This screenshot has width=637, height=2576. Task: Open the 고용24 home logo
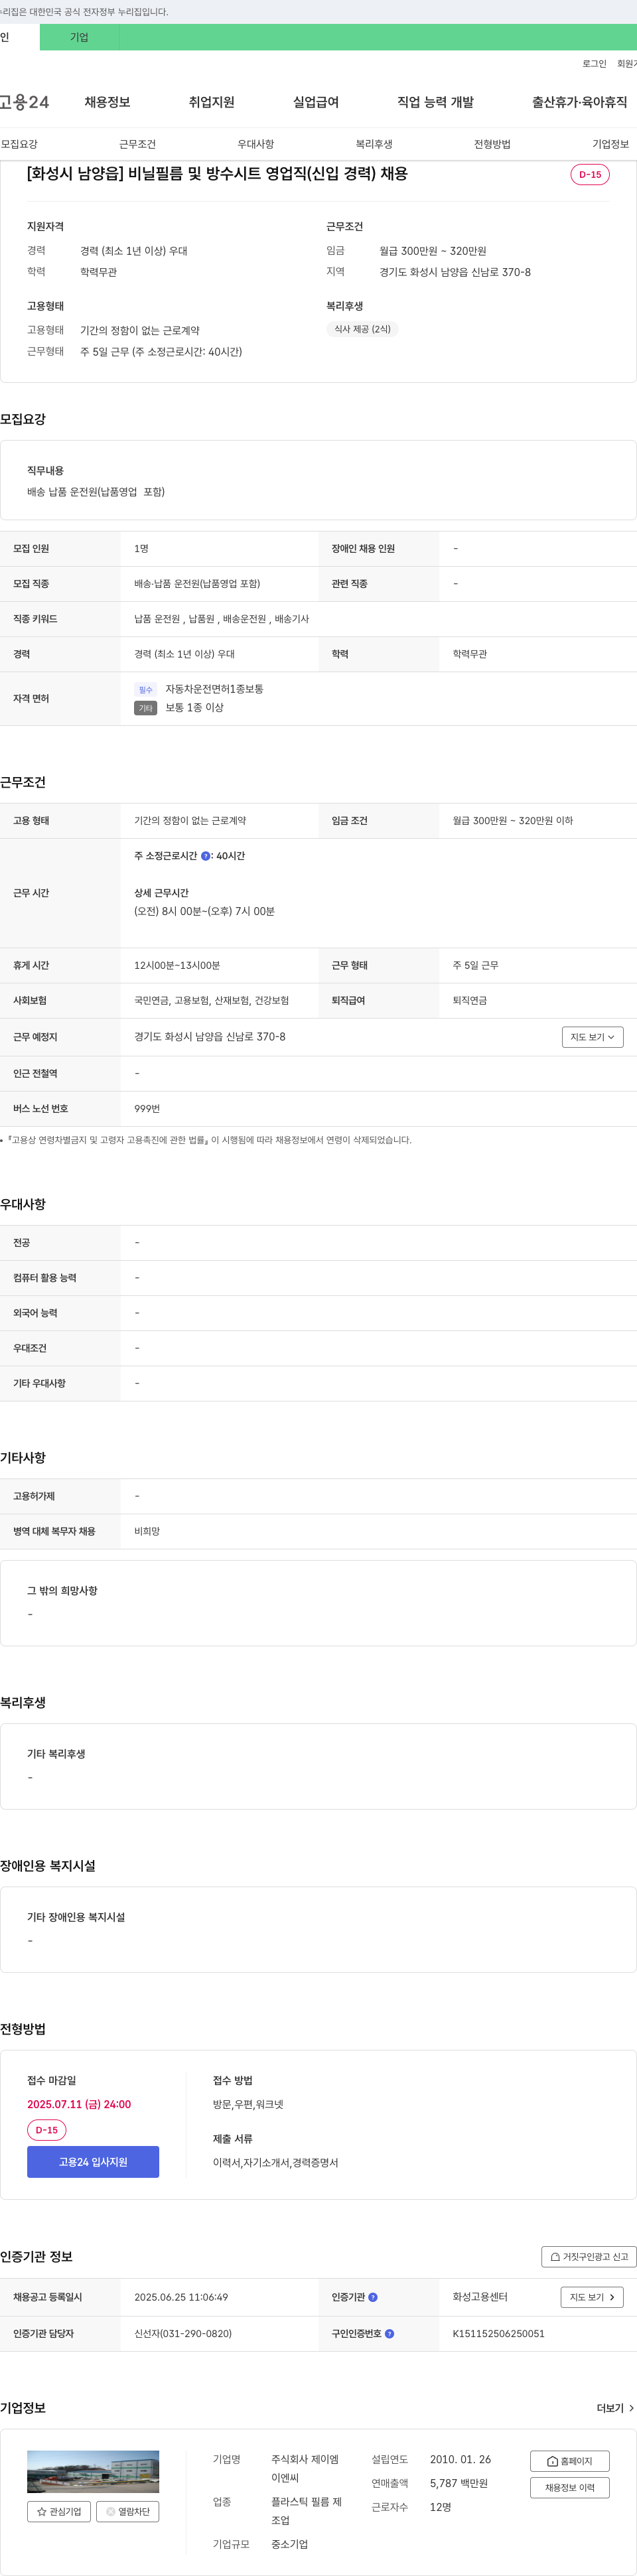click(x=24, y=102)
